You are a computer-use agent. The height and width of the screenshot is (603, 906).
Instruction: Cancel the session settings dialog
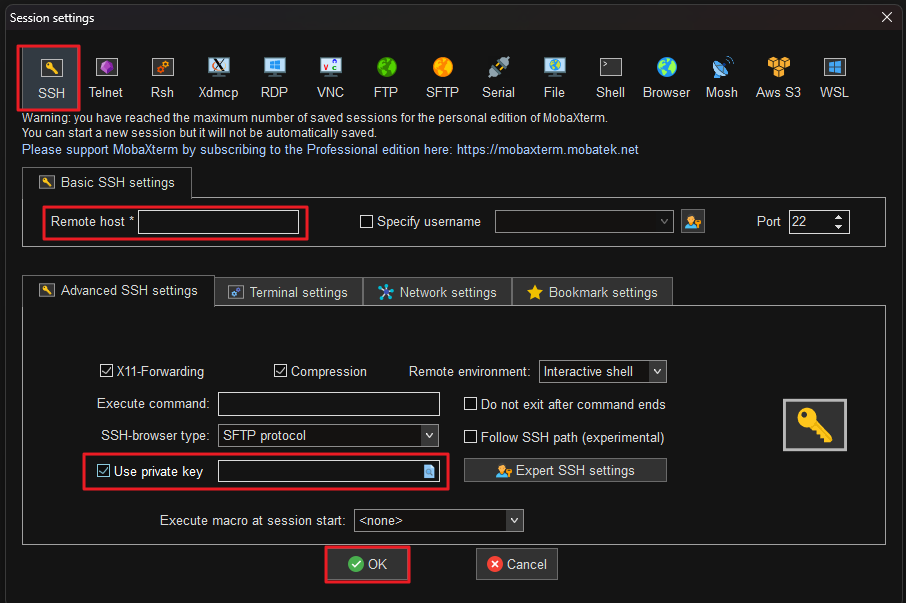click(x=517, y=564)
